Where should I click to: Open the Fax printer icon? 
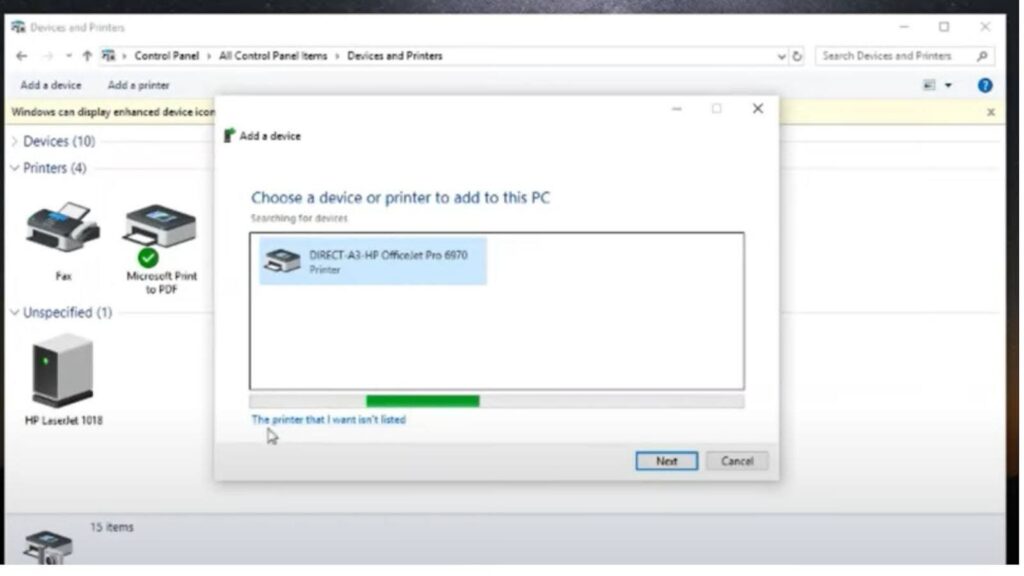63,240
